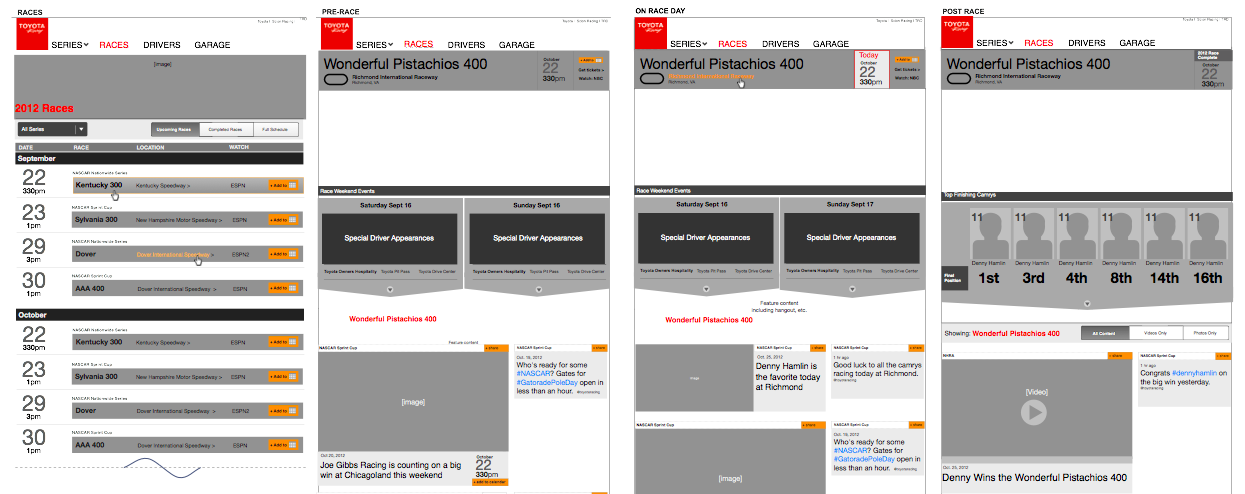Open Special Driver Appearances for Sunday in On Race Day
Screen dimensions: 1245x494
point(853,238)
